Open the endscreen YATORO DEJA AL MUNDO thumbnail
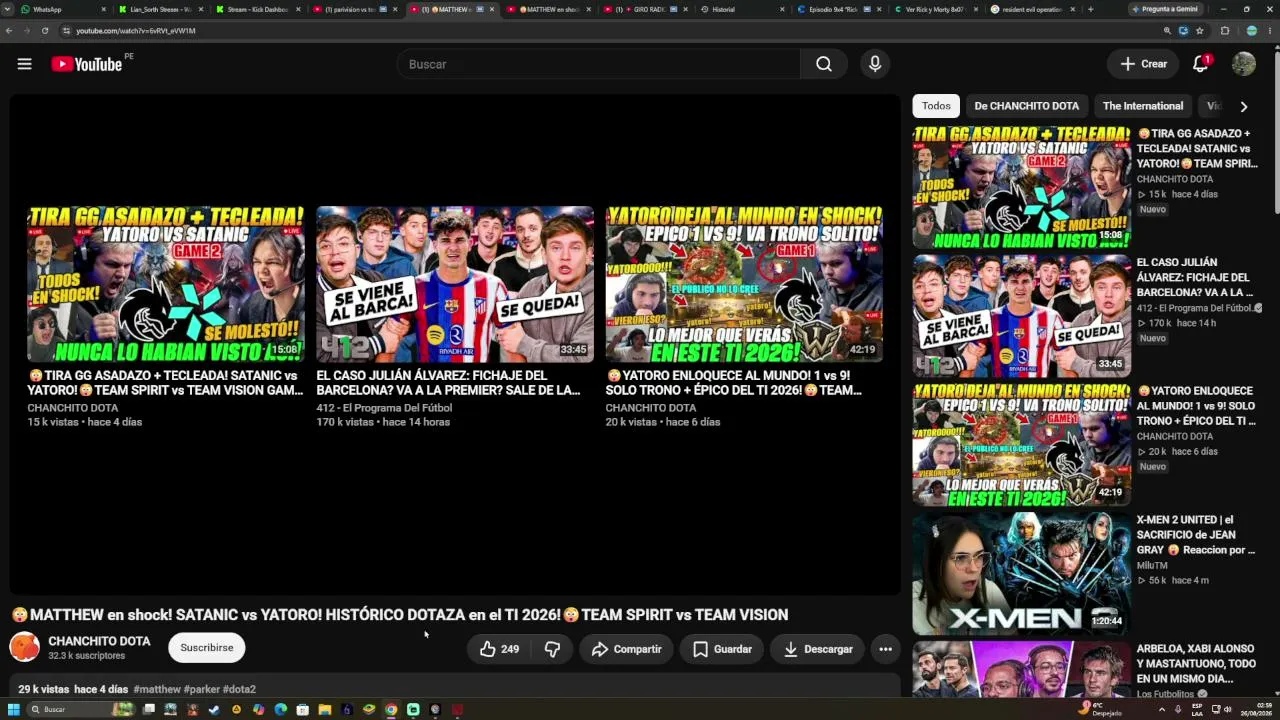 [x=744, y=284]
